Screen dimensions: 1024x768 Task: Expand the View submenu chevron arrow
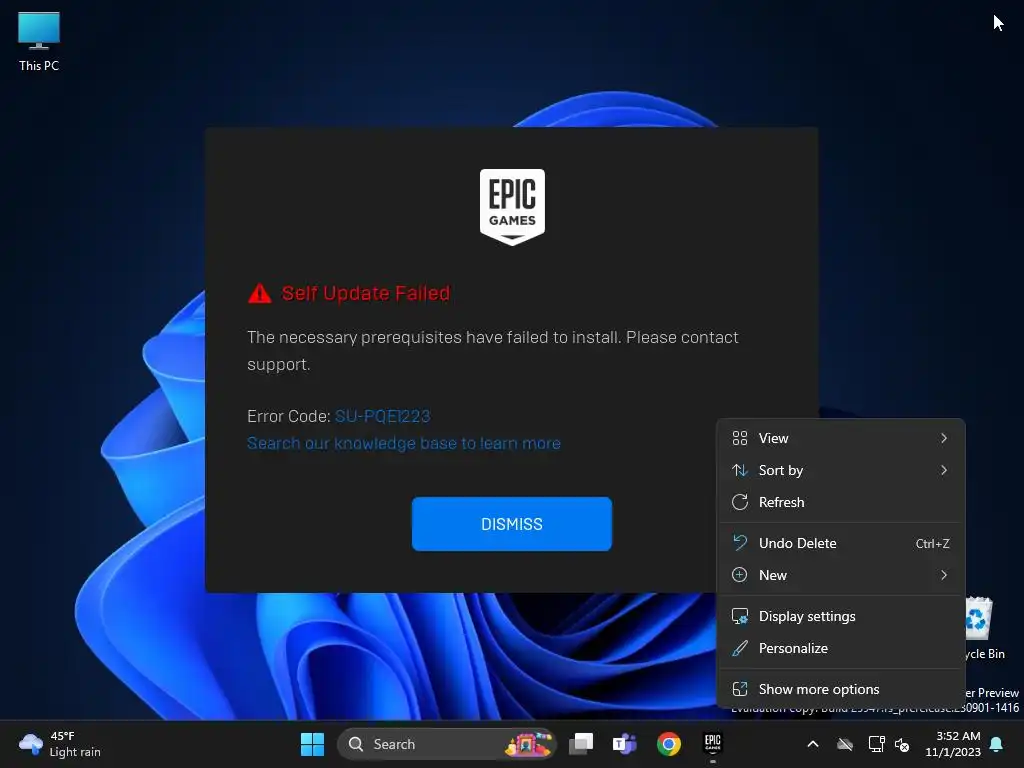(x=944, y=438)
